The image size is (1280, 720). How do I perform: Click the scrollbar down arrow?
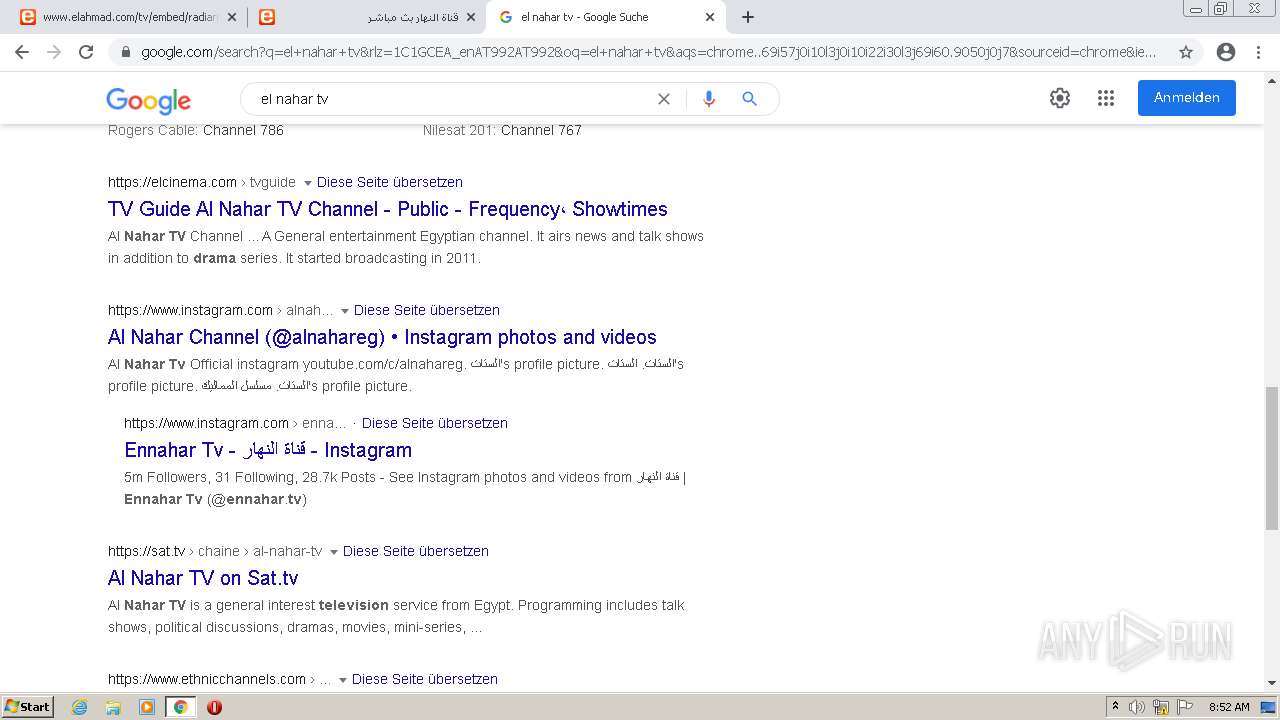pos(1272,684)
